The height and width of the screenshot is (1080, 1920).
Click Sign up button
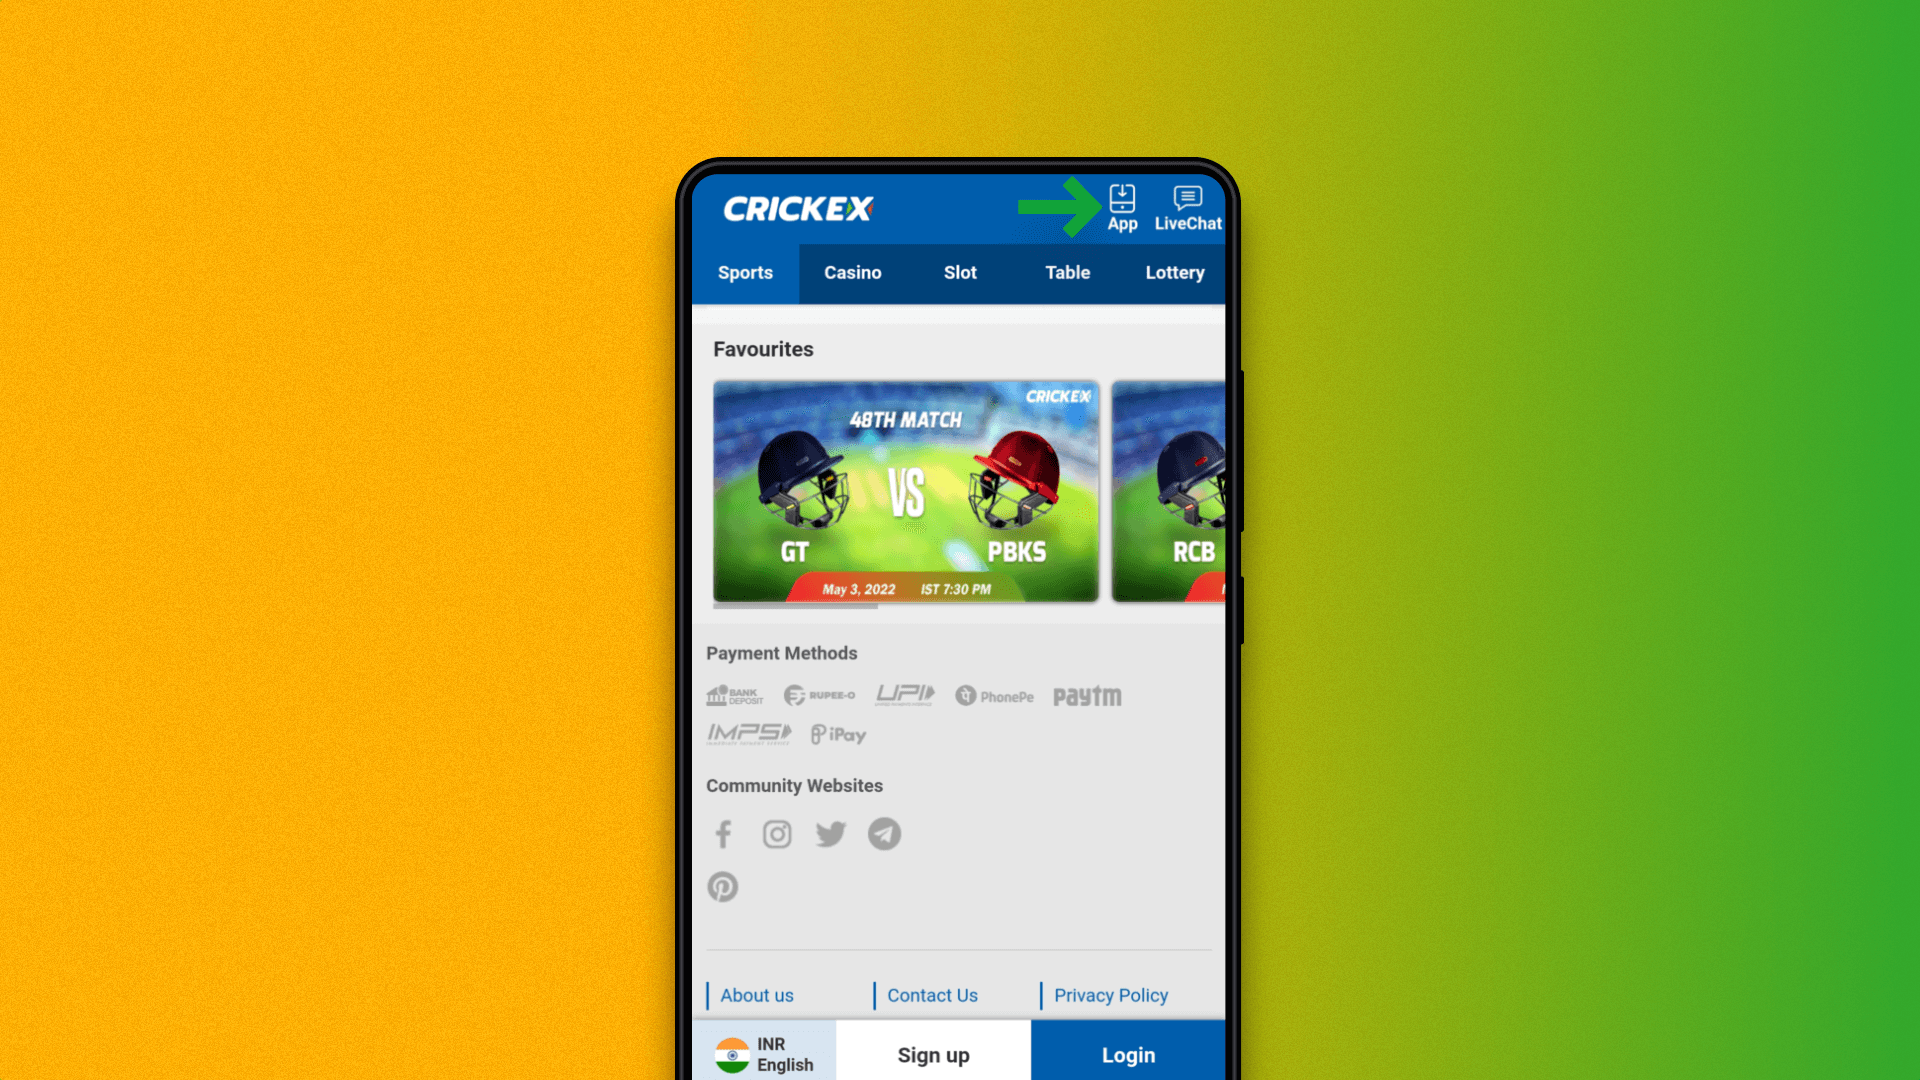click(932, 1055)
